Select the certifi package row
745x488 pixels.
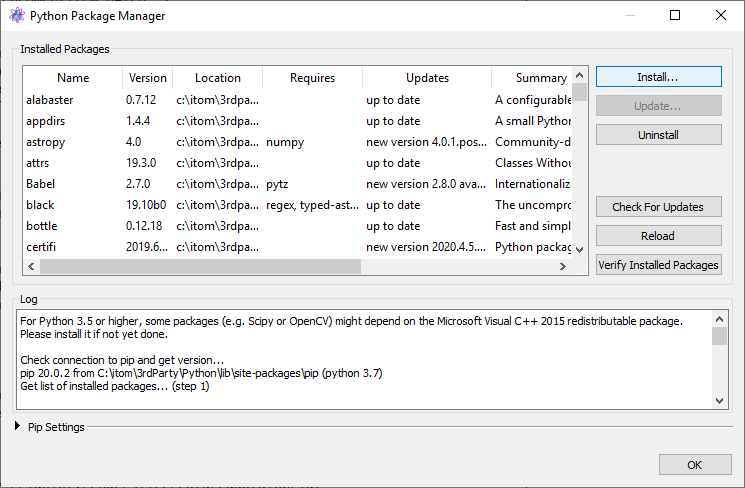point(297,247)
